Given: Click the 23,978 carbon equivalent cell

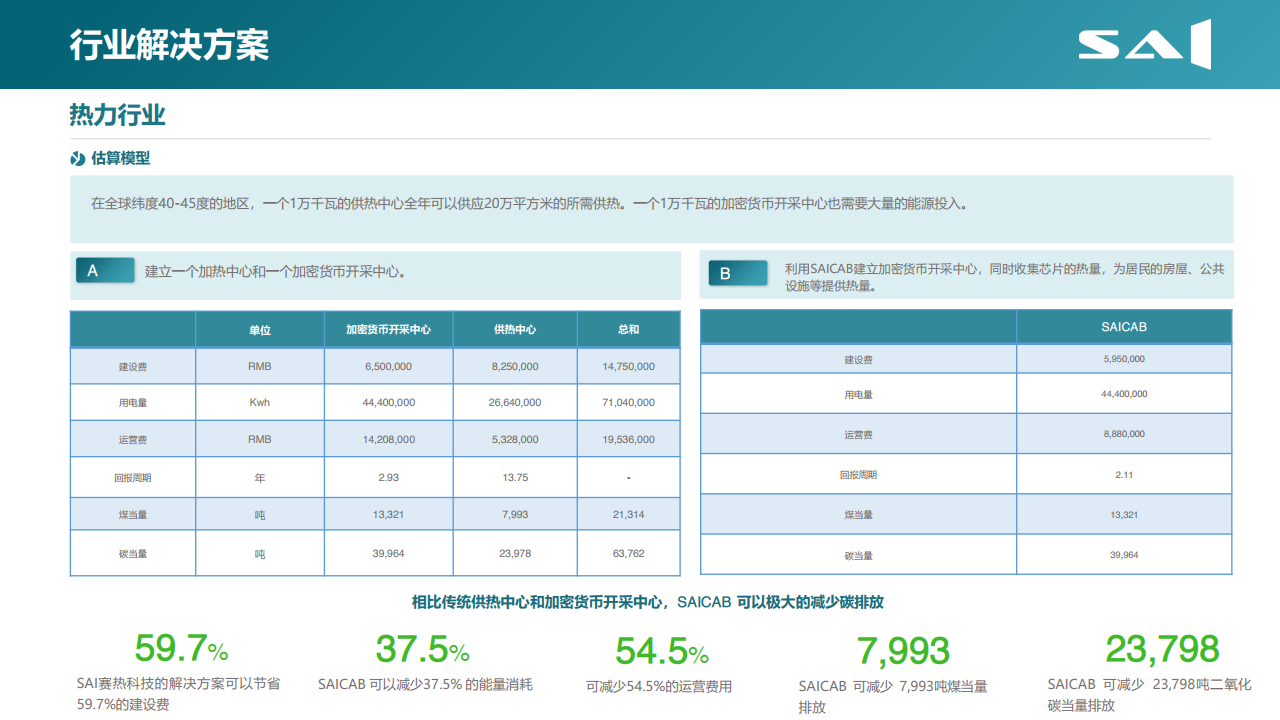Looking at the screenshot, I should pos(515,553).
